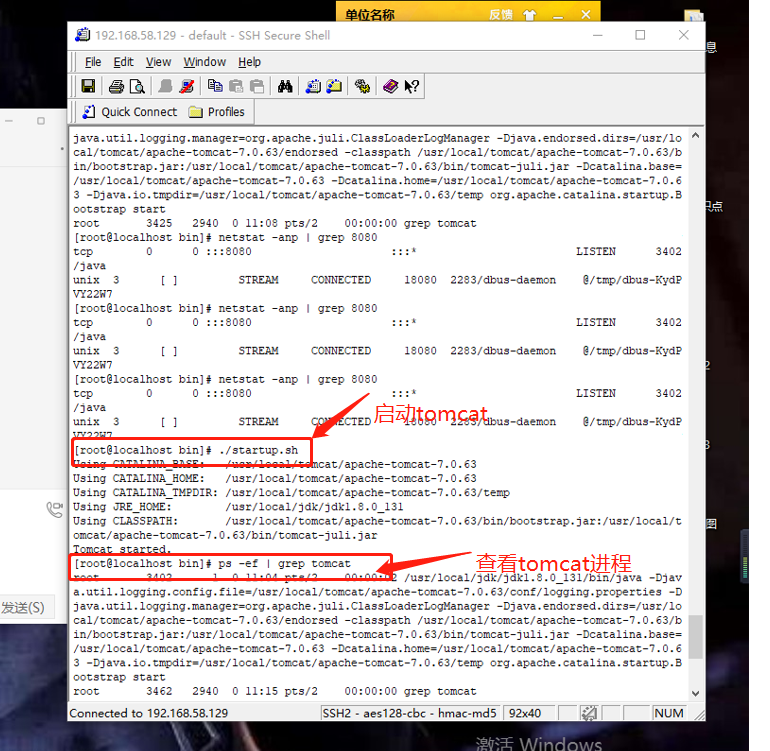
Task: Click the 'Tomcat started.' output line
Action: click(x=122, y=549)
